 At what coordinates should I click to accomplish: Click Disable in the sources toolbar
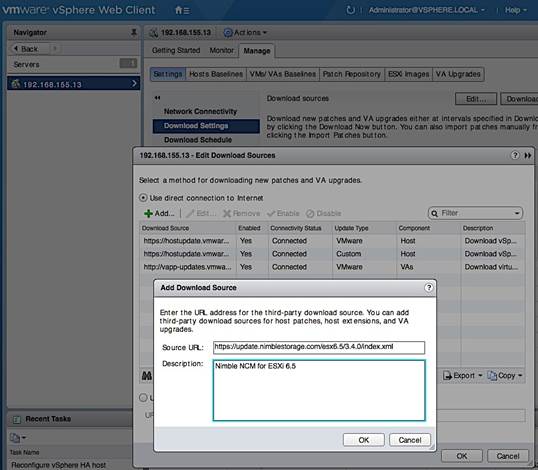point(324,213)
